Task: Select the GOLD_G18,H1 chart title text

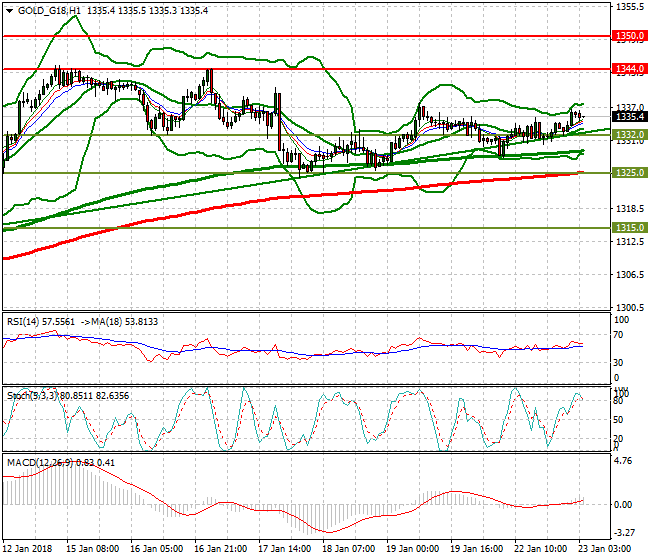Action: pyautogui.click(x=49, y=11)
